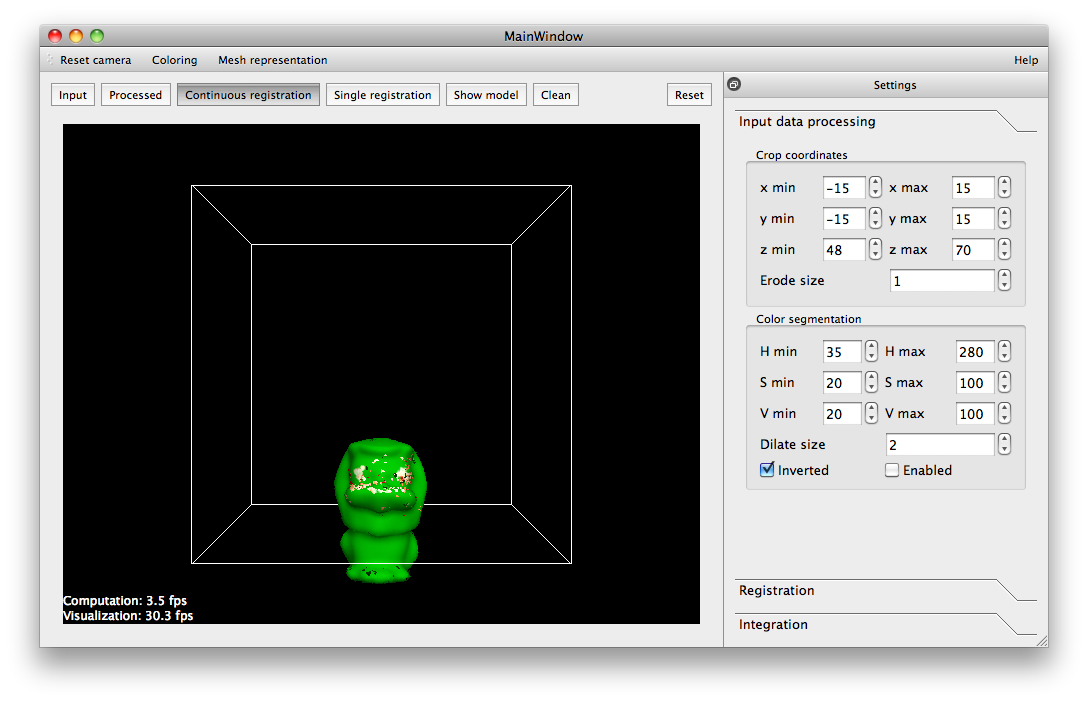Image resolution: width=1088 pixels, height=702 pixels.
Task: Expand the Integration settings section
Action: [x=885, y=624]
